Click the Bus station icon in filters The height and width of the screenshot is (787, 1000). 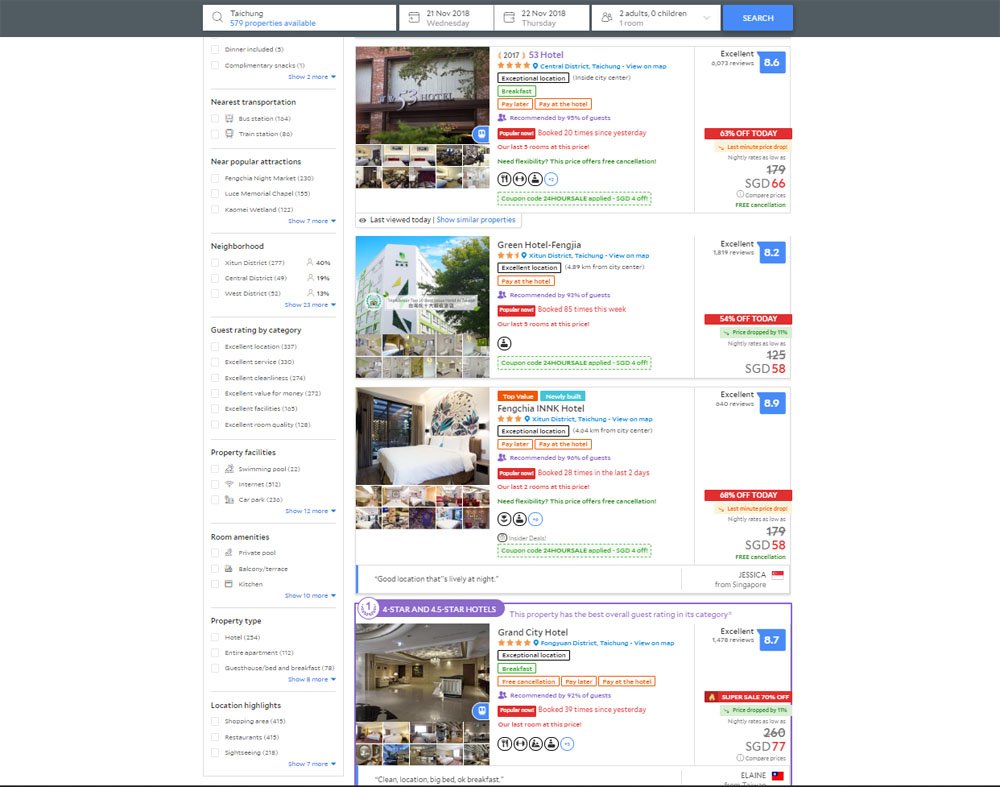(229, 119)
